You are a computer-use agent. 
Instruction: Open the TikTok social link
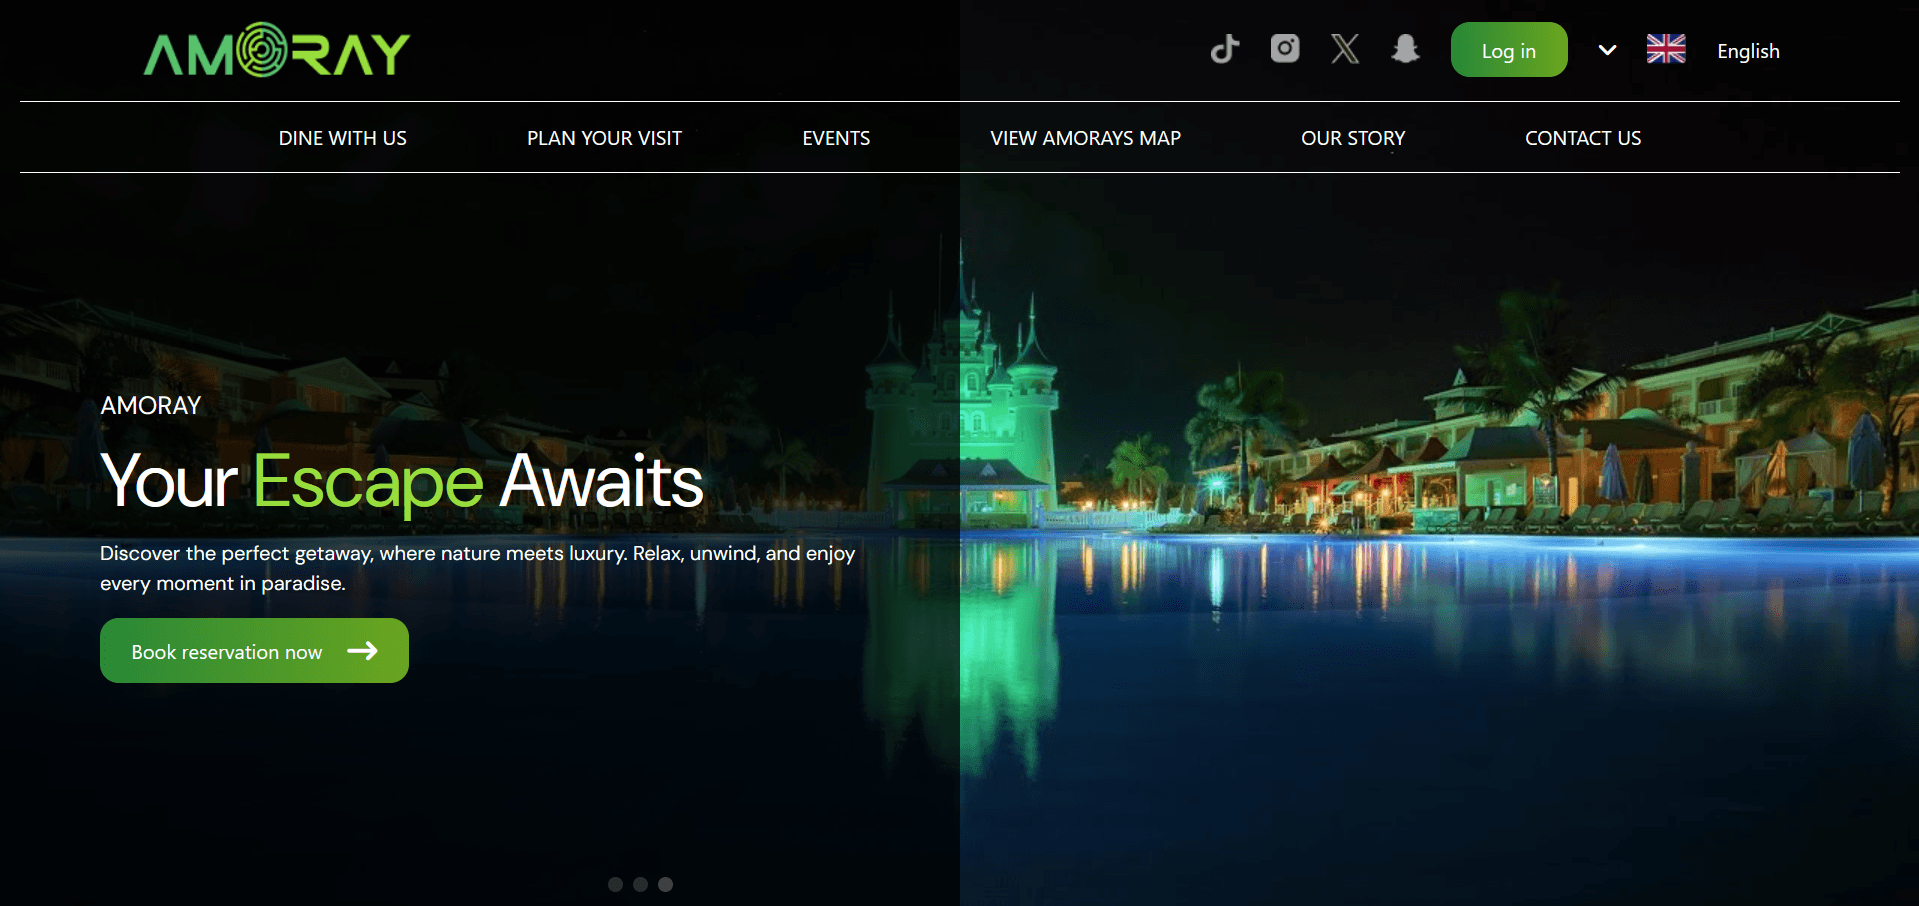pos(1225,49)
